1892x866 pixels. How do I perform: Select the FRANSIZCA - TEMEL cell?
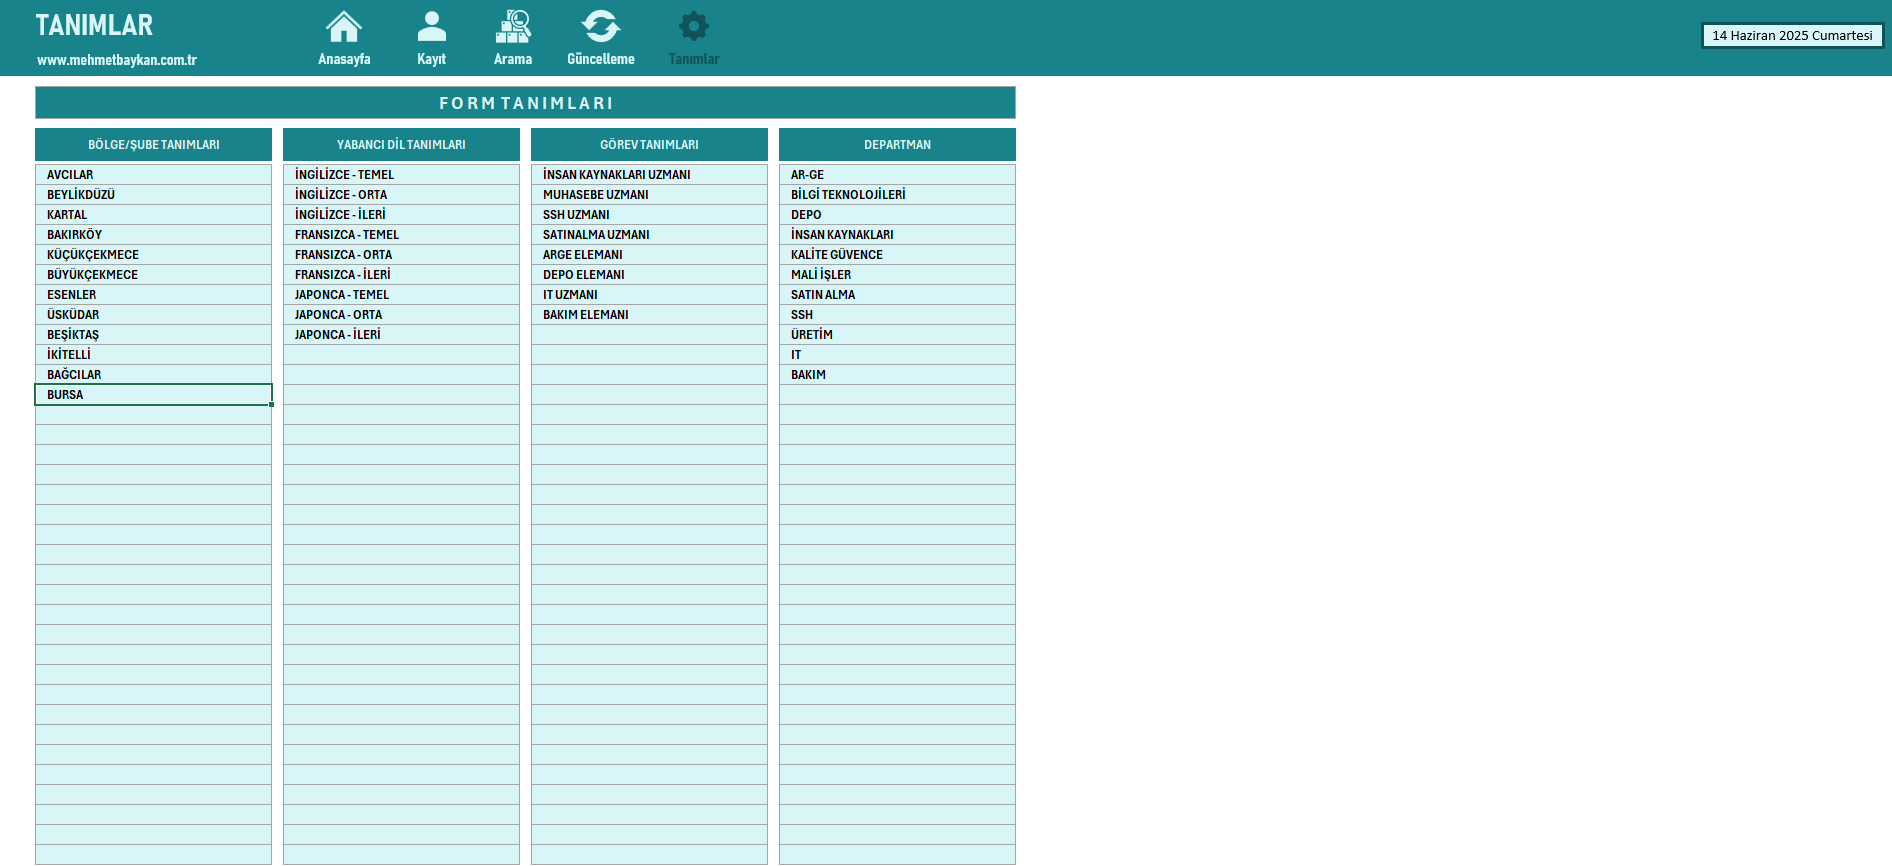(401, 235)
